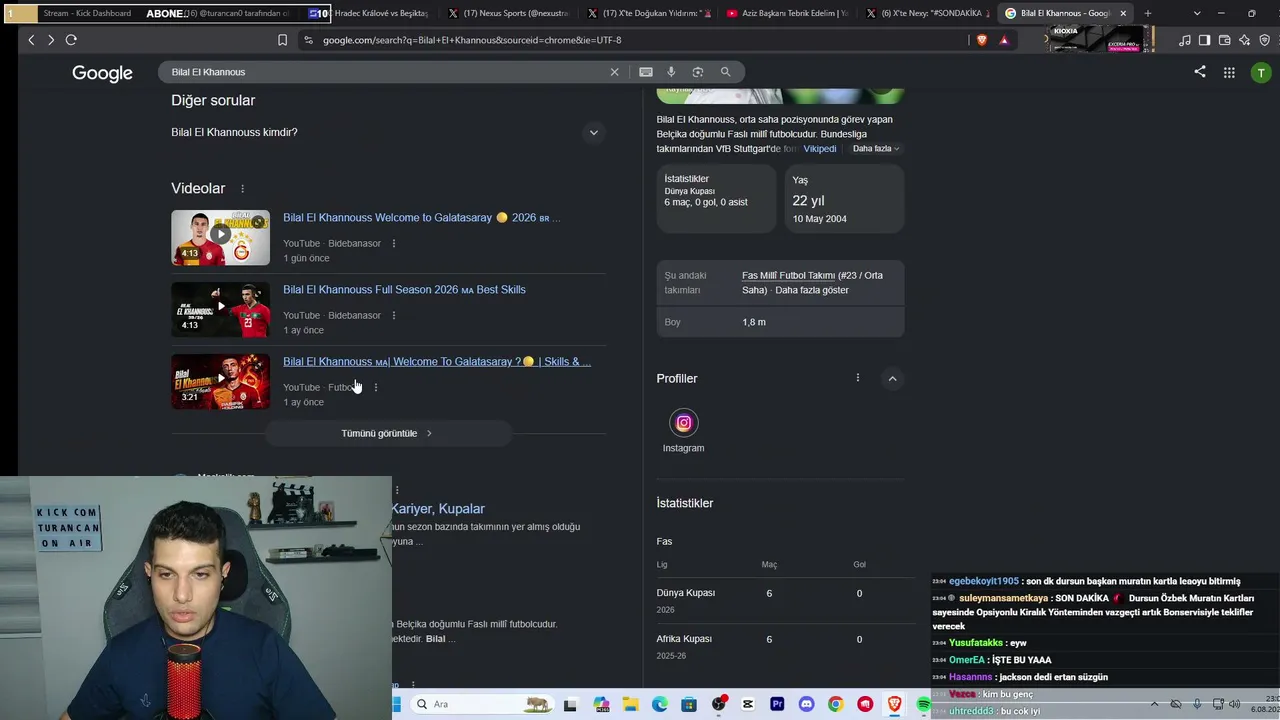Clear the Google search box with X
Image resolution: width=1280 pixels, height=720 pixels.
click(615, 72)
